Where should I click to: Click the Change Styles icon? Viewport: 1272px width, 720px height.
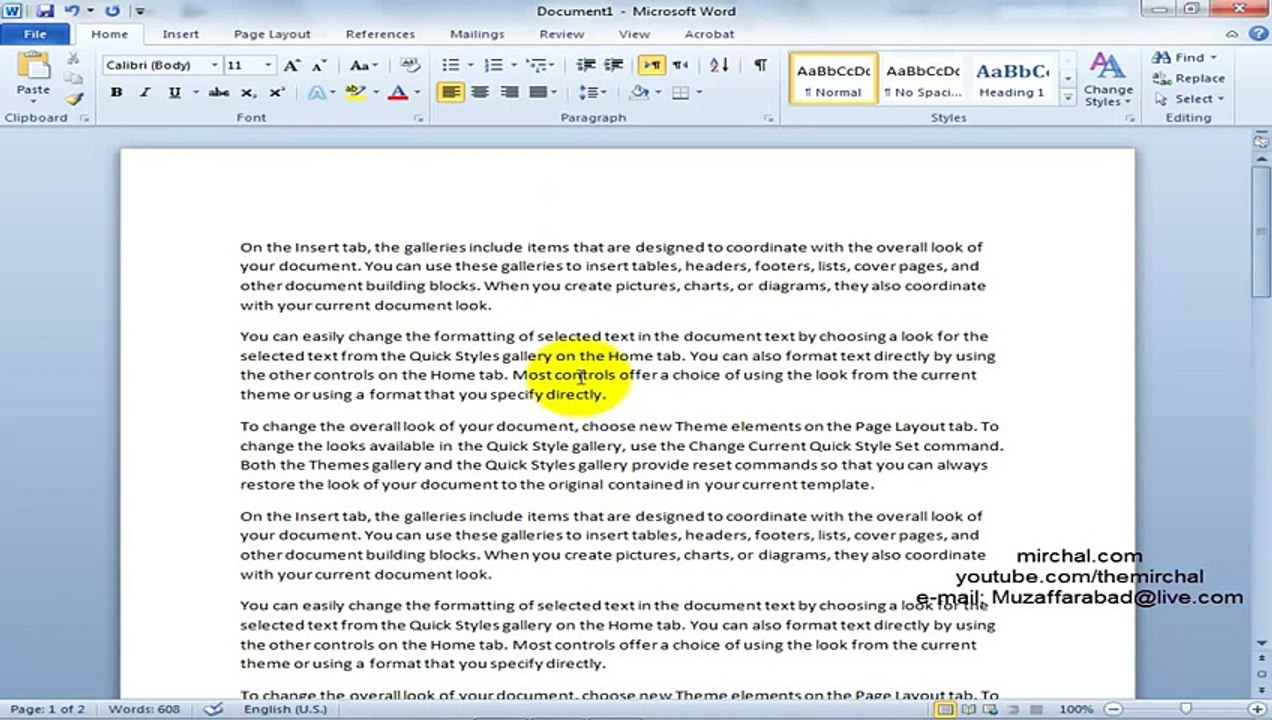coord(1107,80)
